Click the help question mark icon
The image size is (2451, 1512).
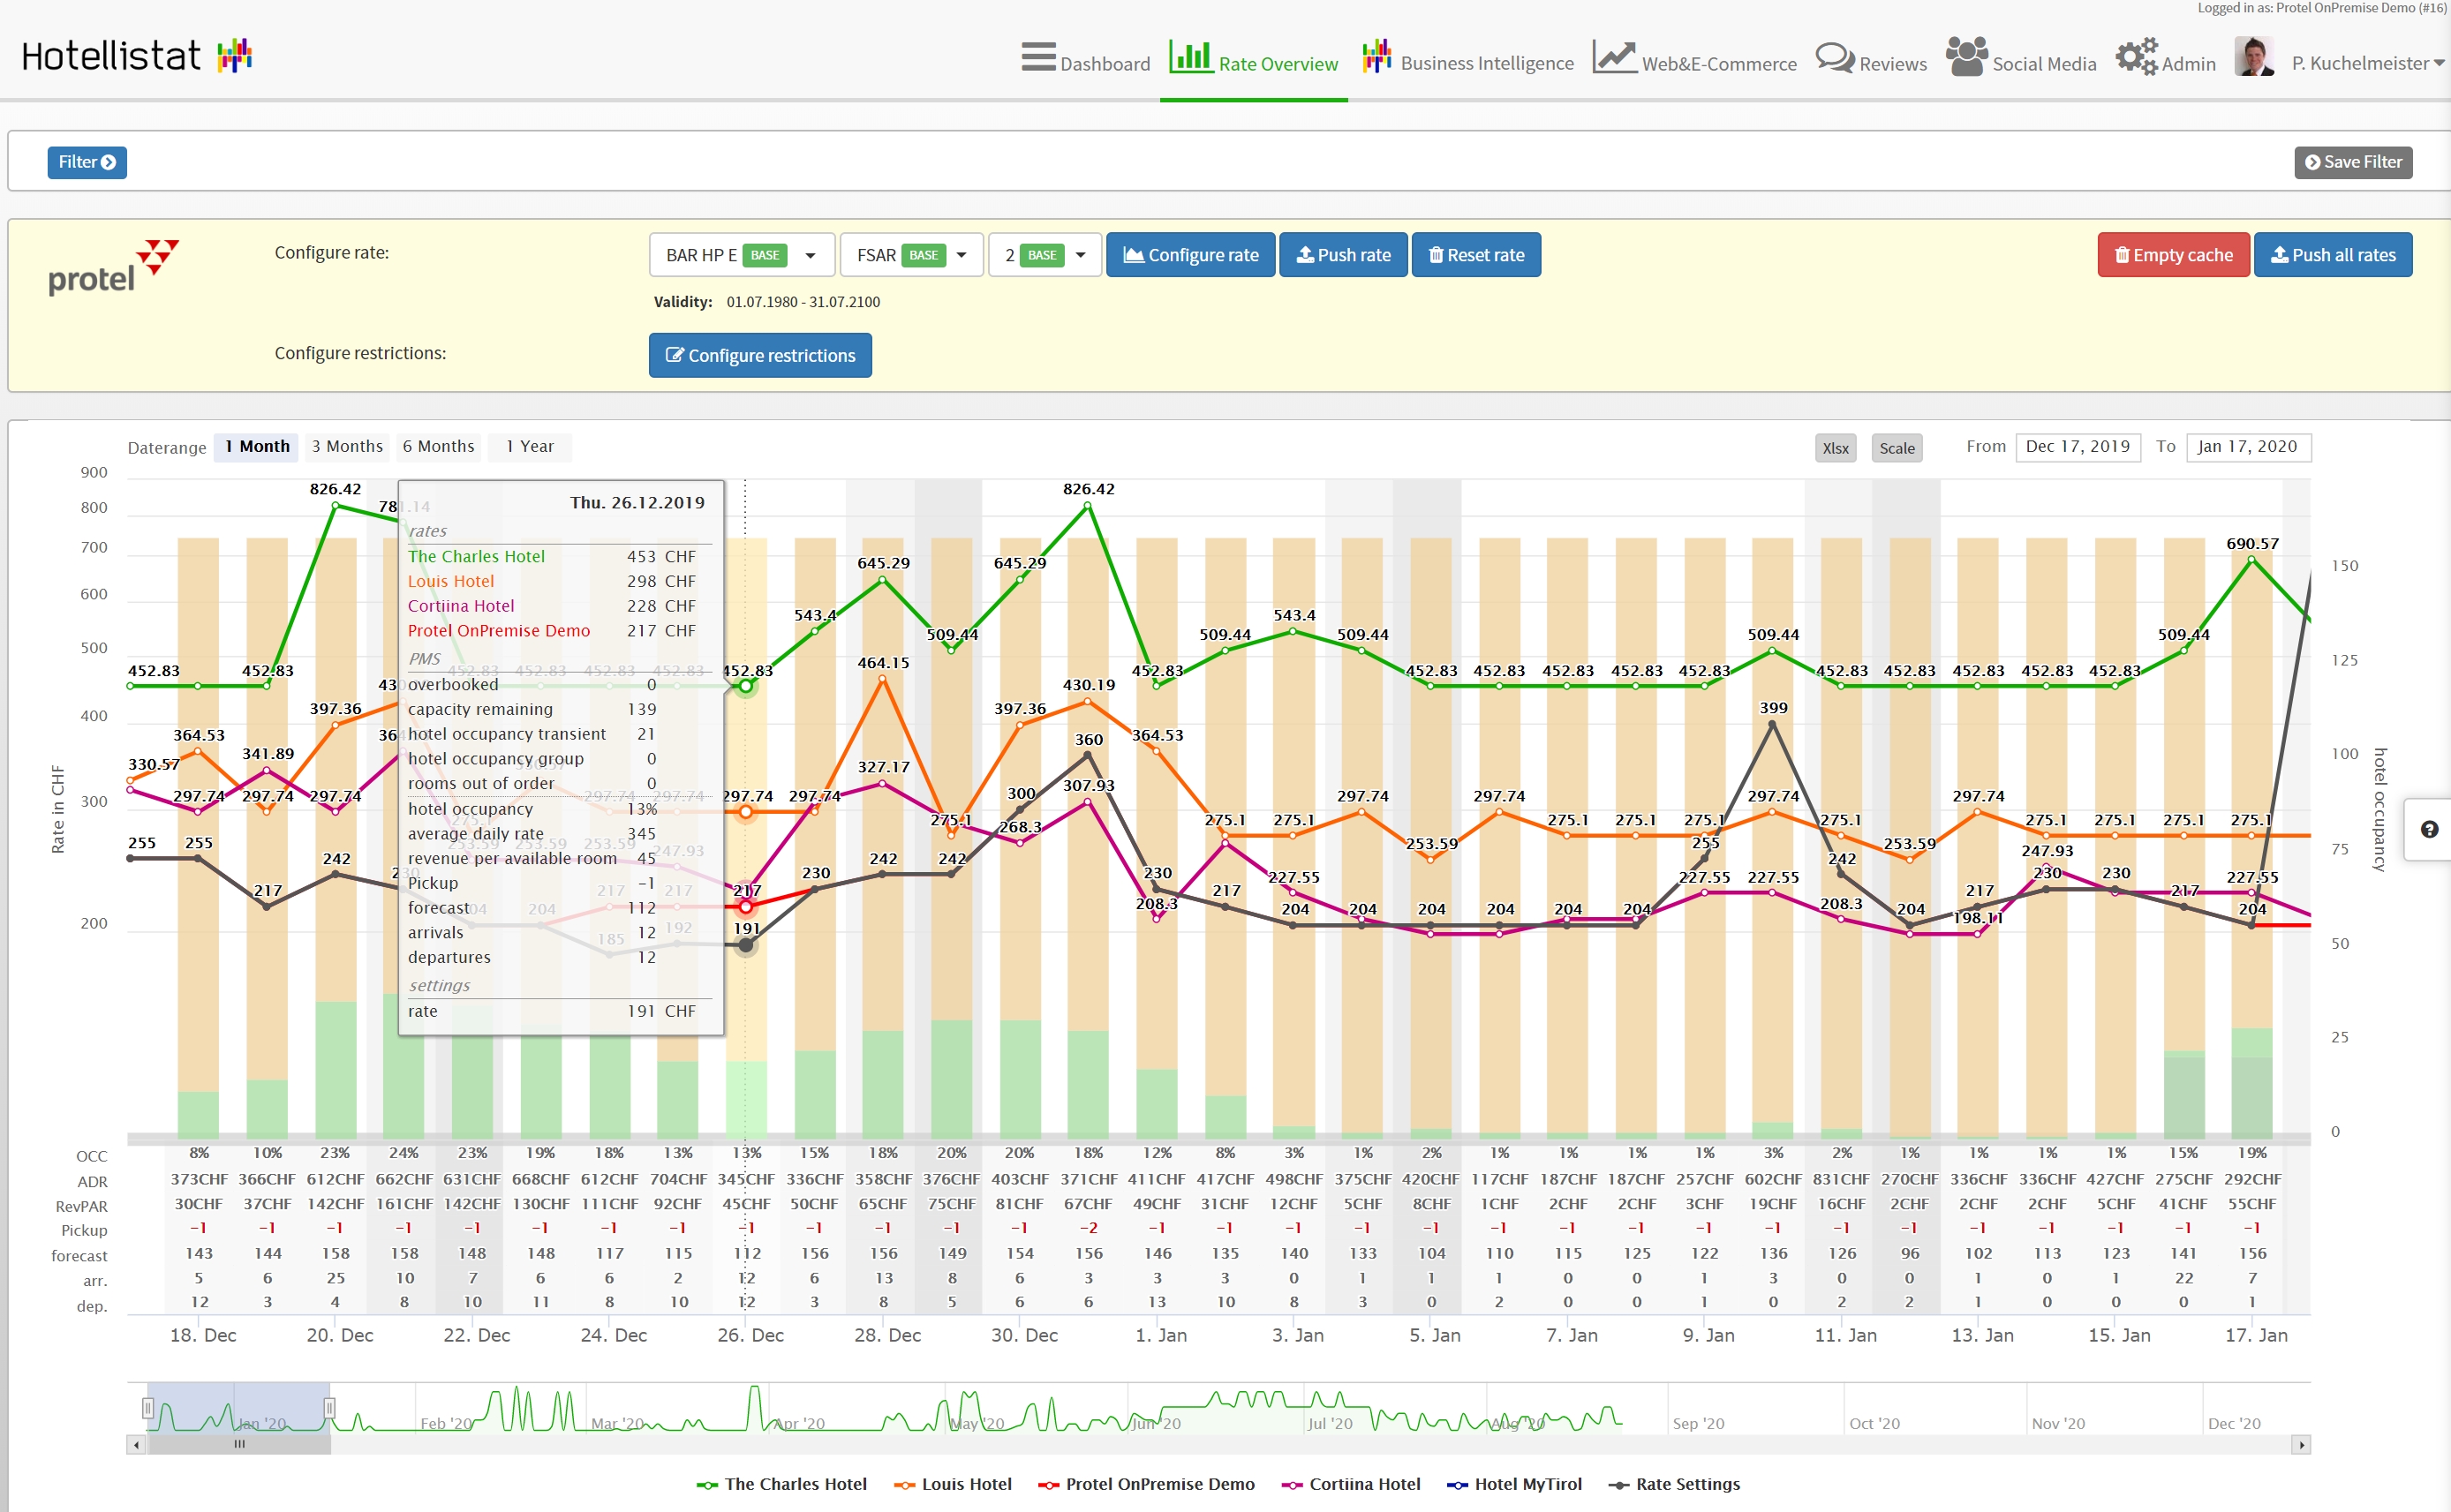point(2429,829)
